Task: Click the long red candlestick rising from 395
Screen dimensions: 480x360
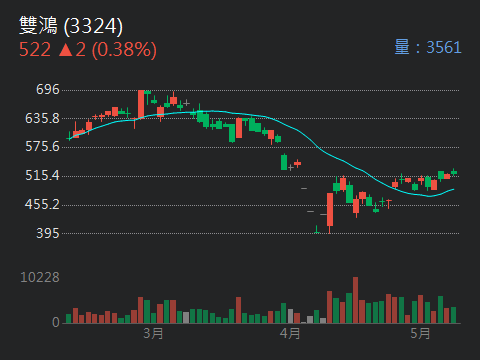Action: coord(330,212)
